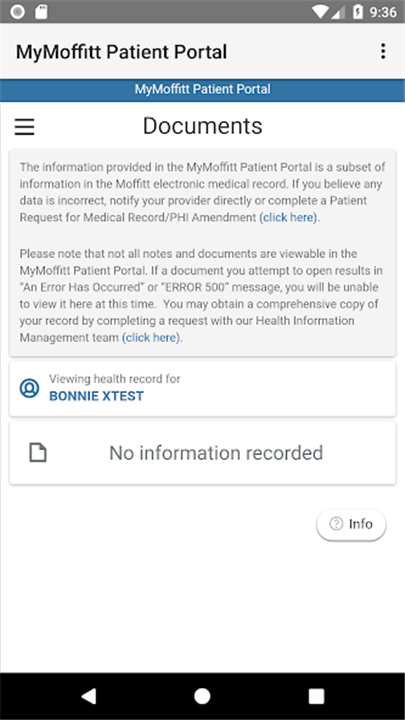Tap the MyMoffitt Patient Portal app title
The image size is (405, 720).
(x=121, y=52)
